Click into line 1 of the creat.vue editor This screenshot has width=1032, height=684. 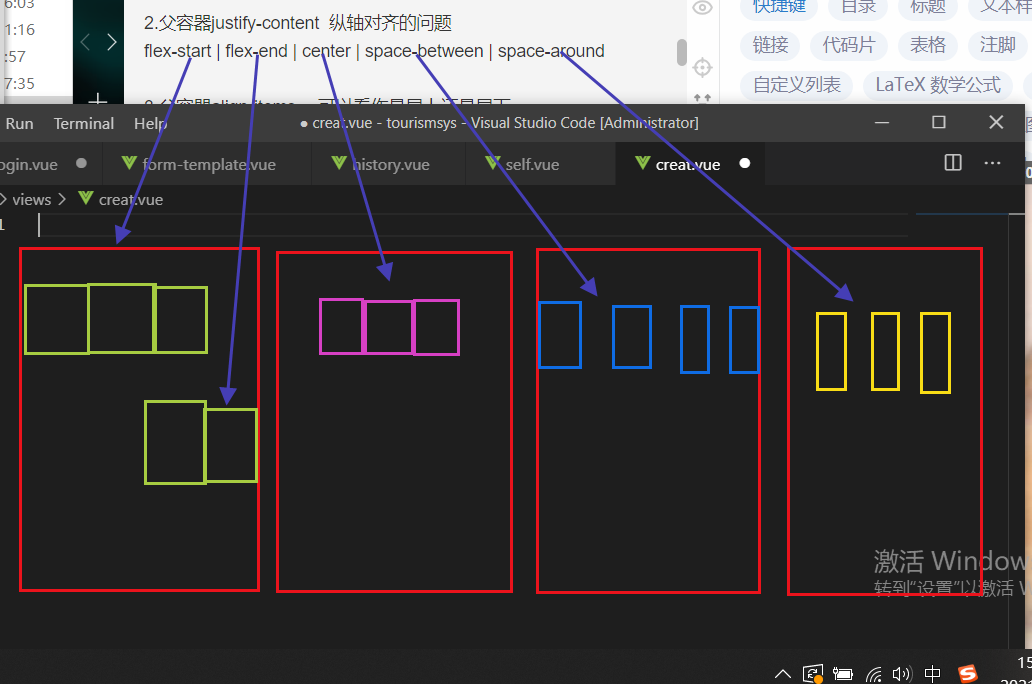point(474,224)
